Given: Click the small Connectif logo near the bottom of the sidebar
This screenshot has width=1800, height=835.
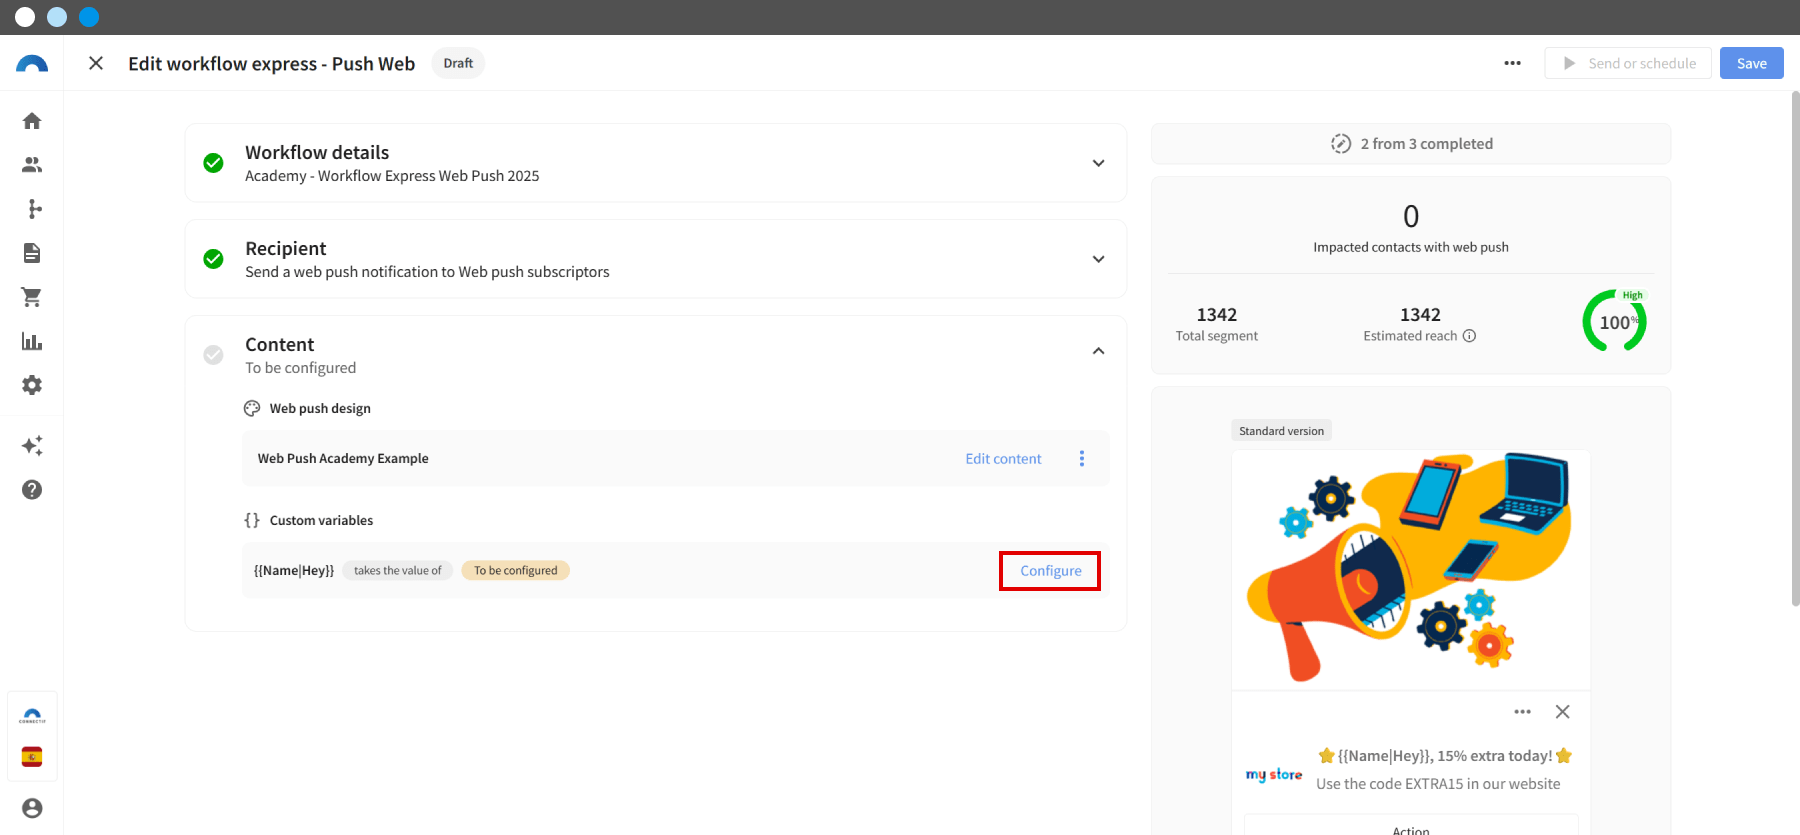Looking at the screenshot, I should pos(32,716).
